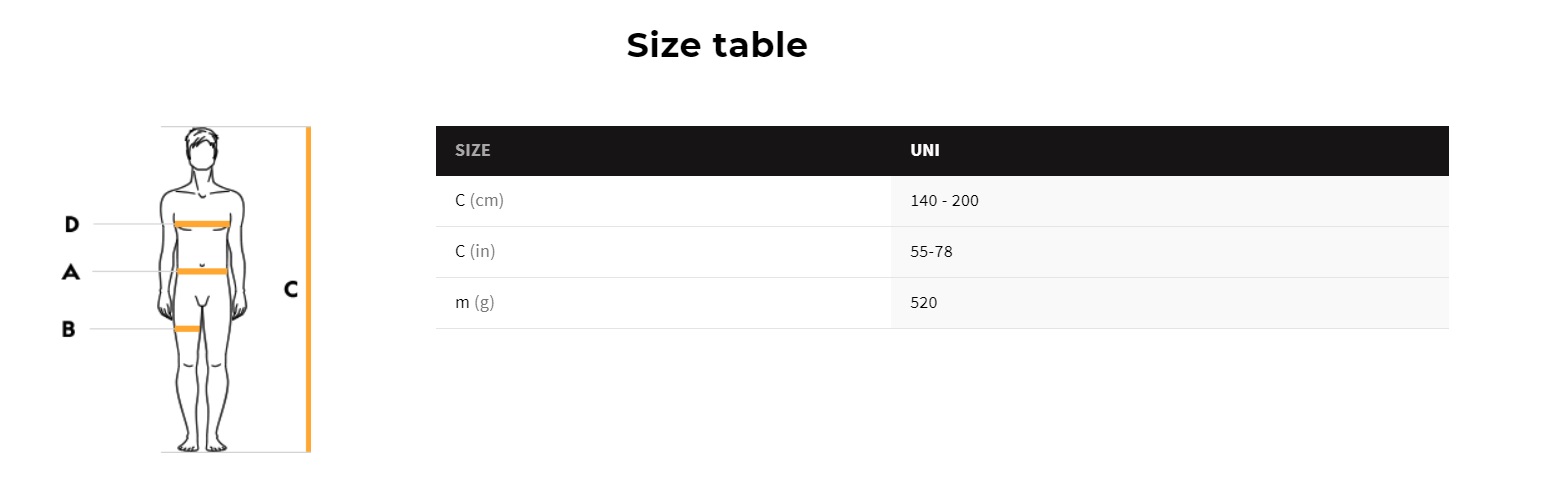Click the orange thigh band on figure

pos(187,329)
